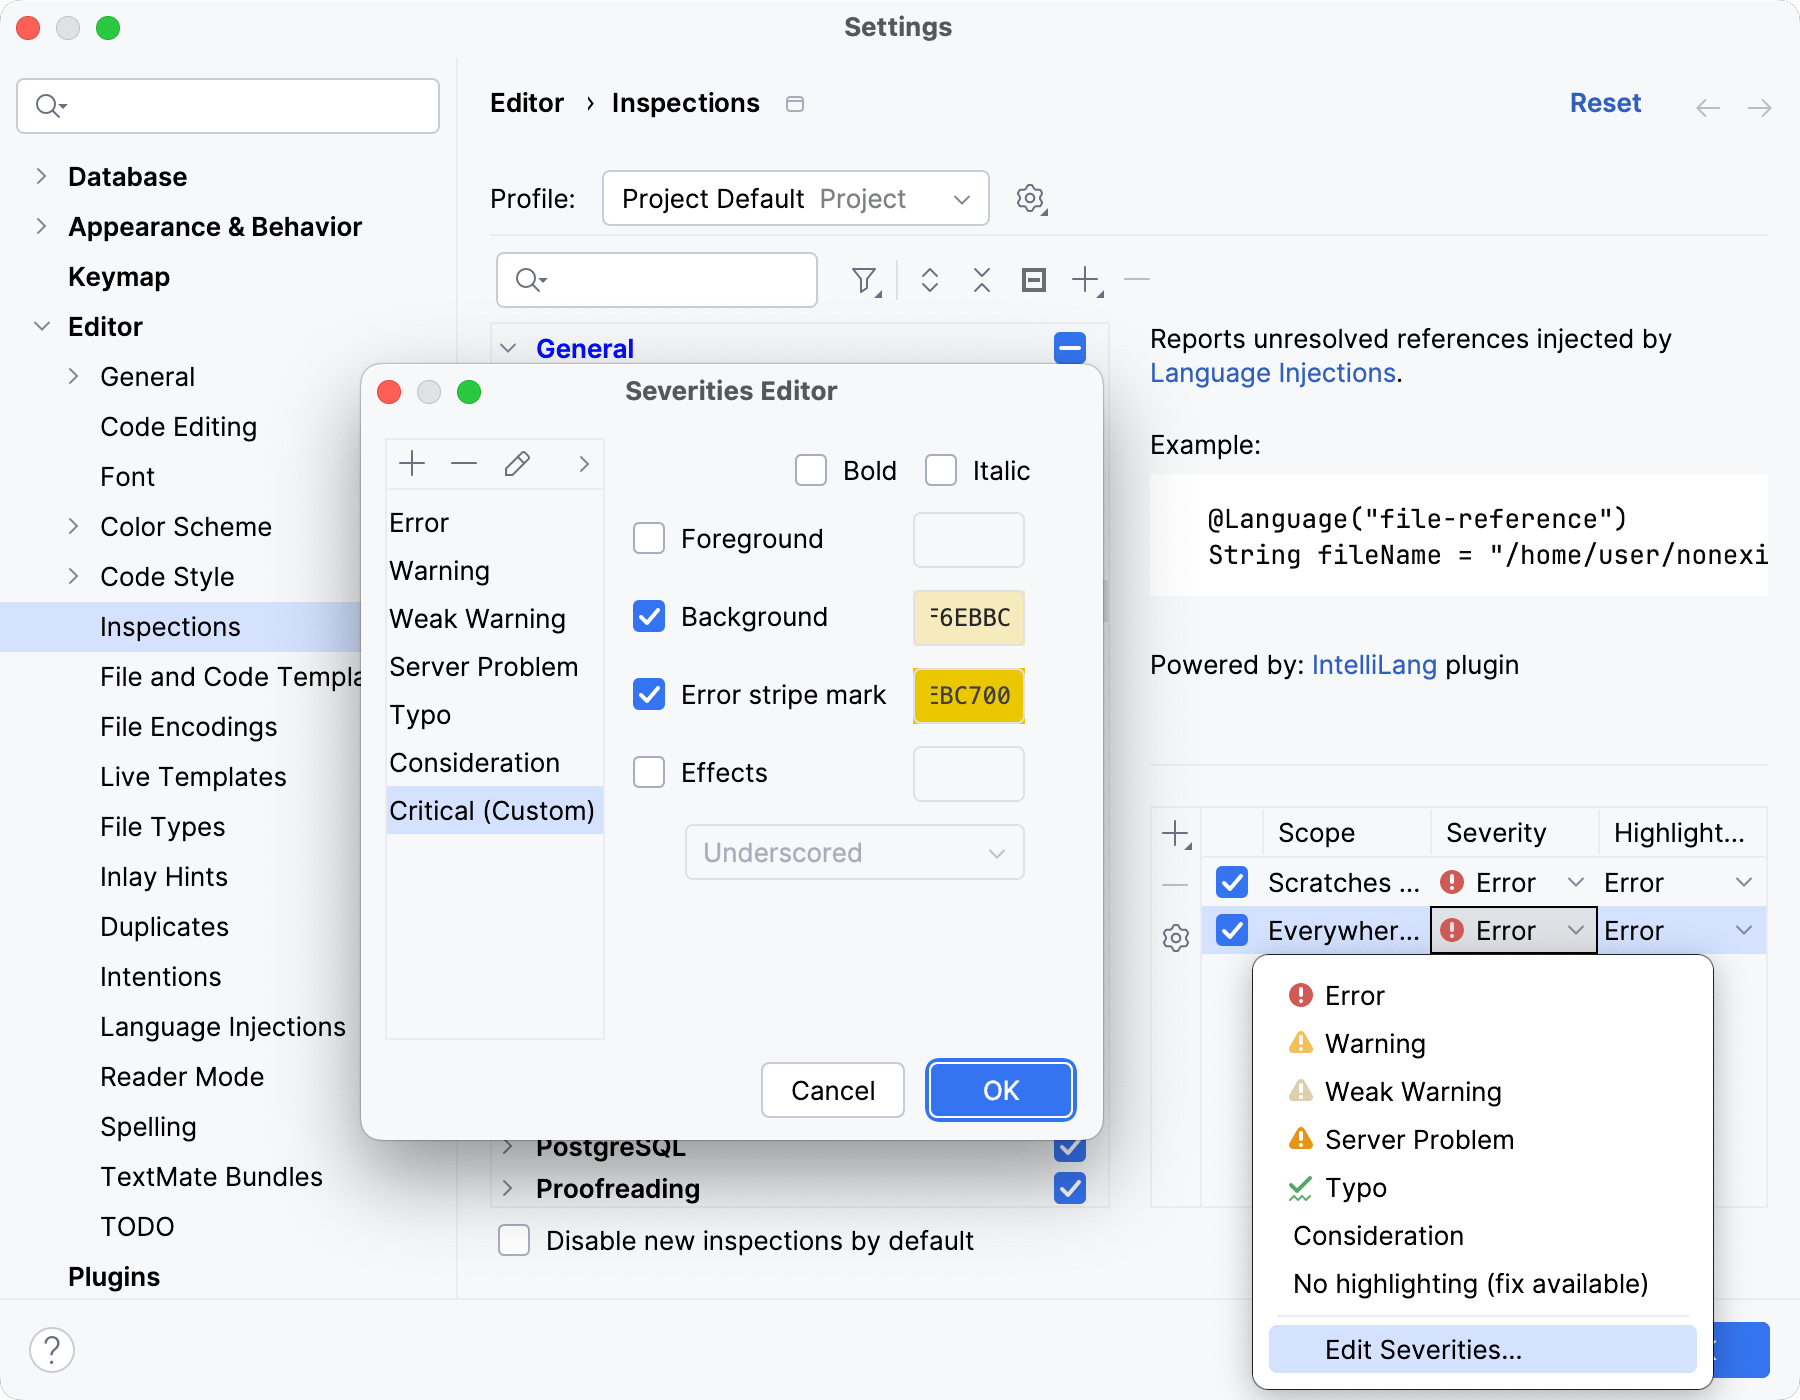Click the plus icon in Severities Editor
The image size is (1800, 1400).
[412, 464]
